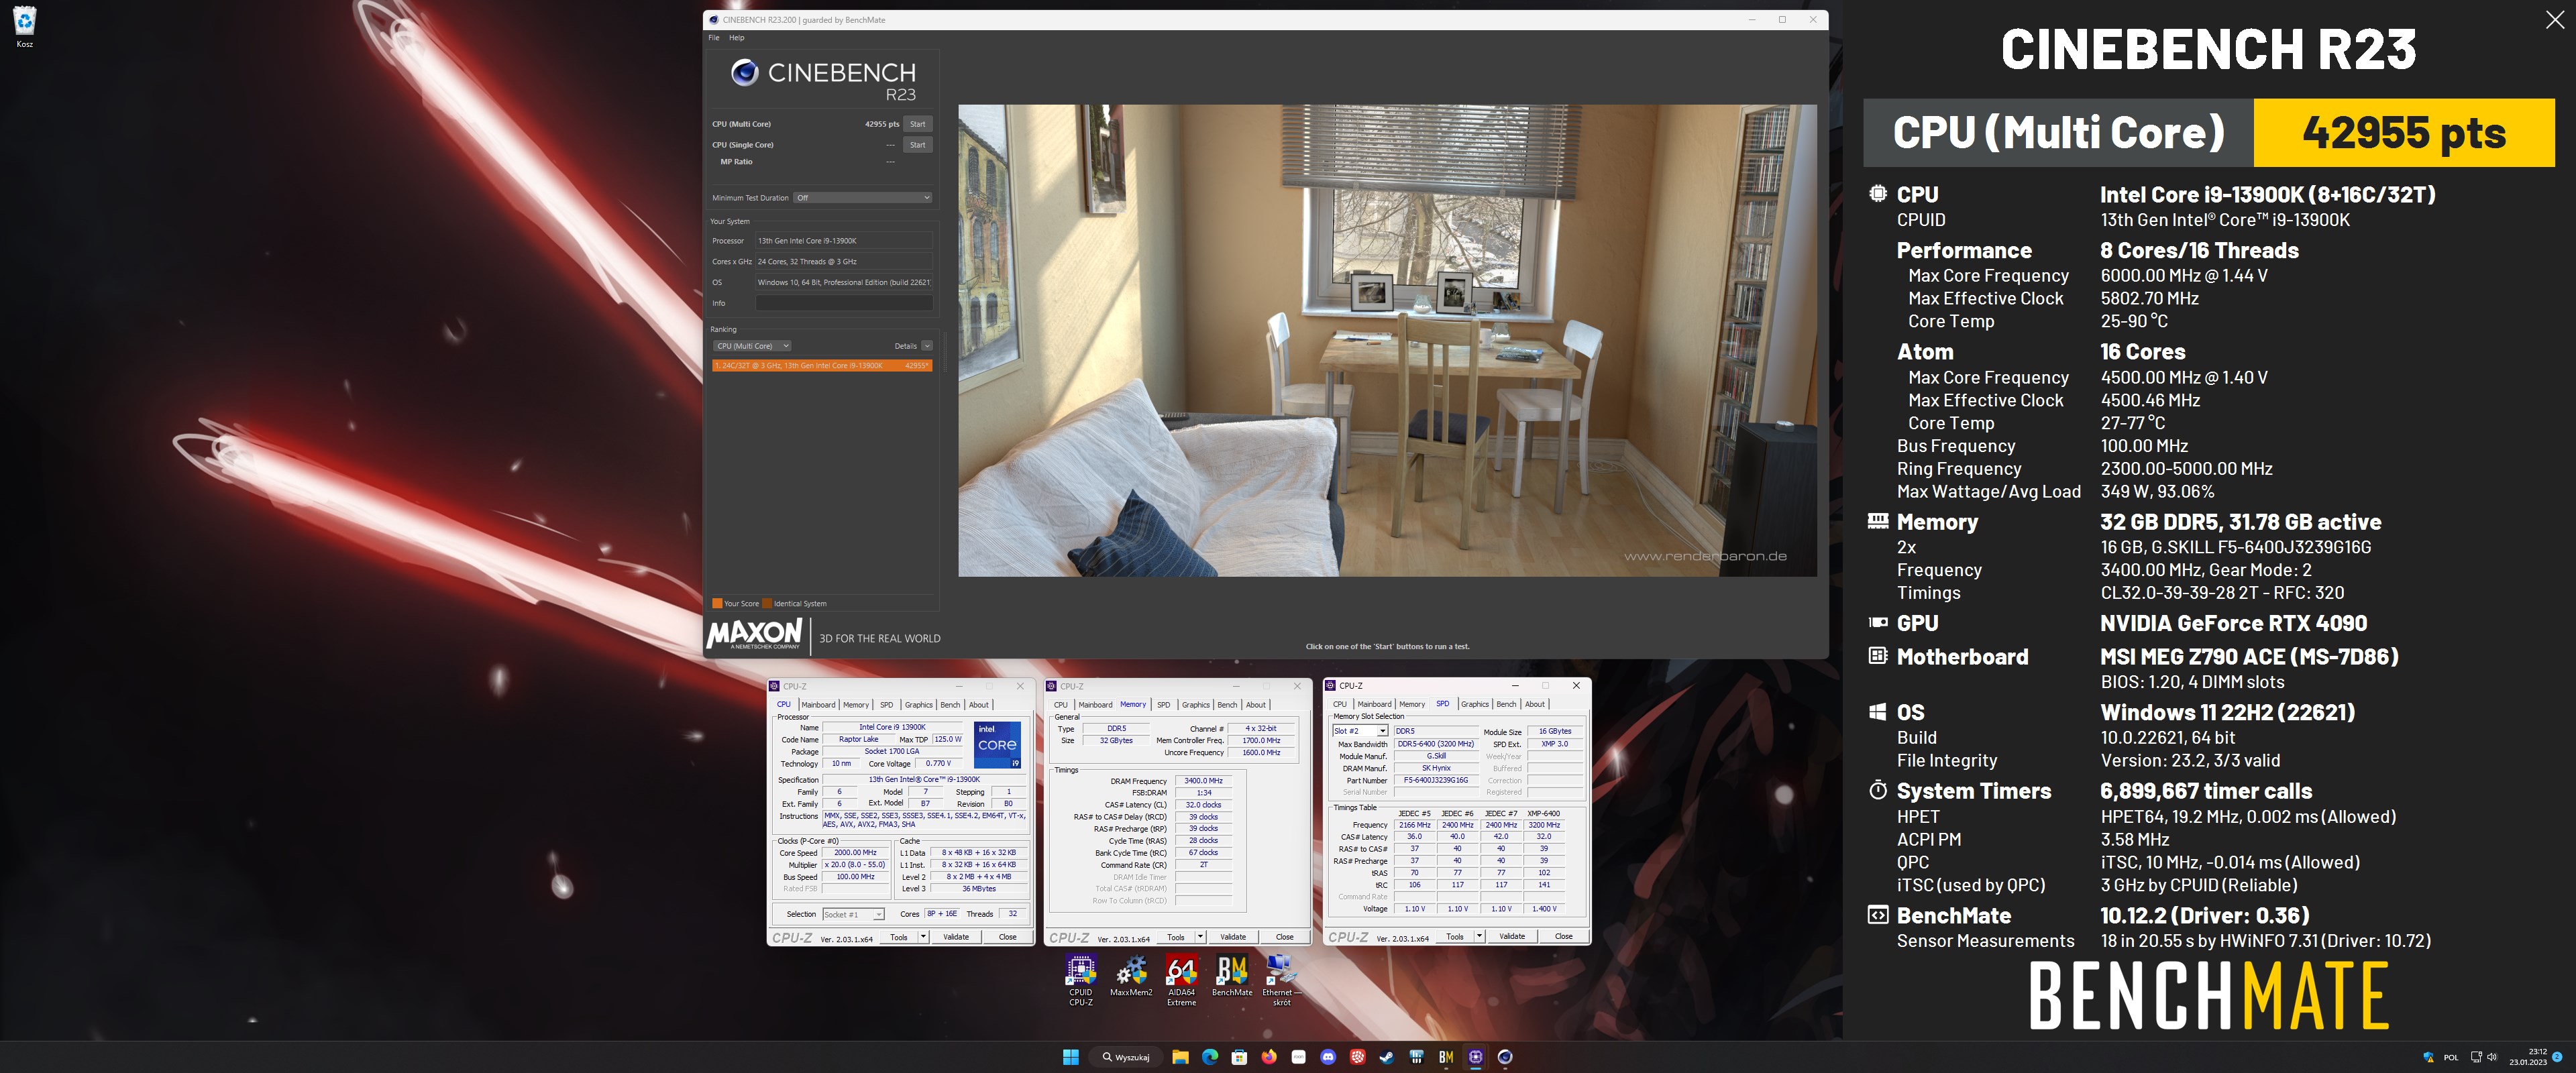This screenshot has width=2576, height=1073.
Task: Launch Microsoft Edge from the taskbar
Action: click(x=1210, y=1057)
